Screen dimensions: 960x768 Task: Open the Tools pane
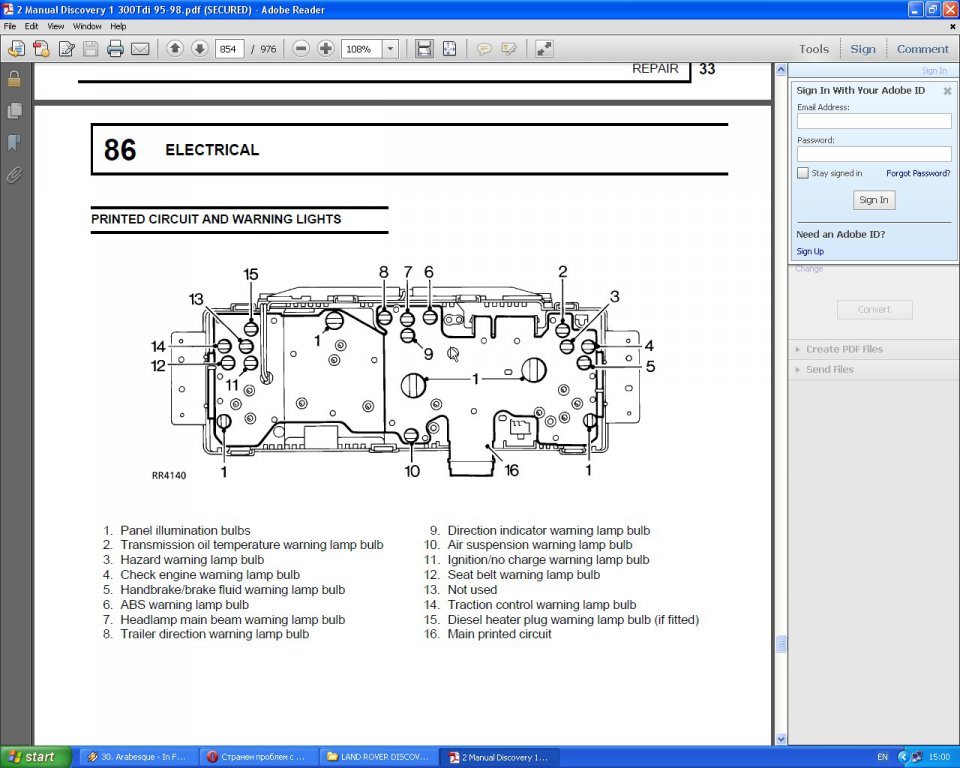(814, 49)
